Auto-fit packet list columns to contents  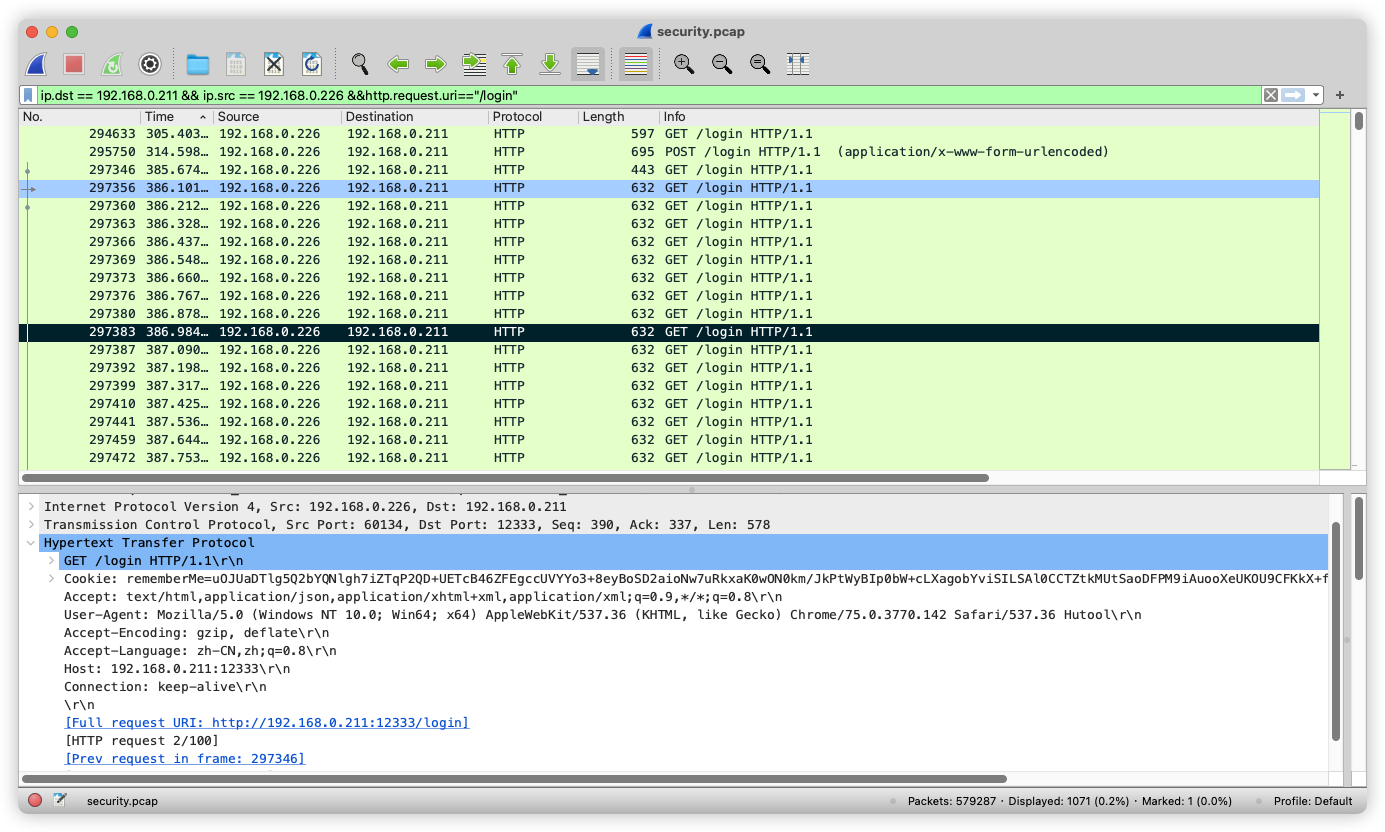[x=798, y=64]
